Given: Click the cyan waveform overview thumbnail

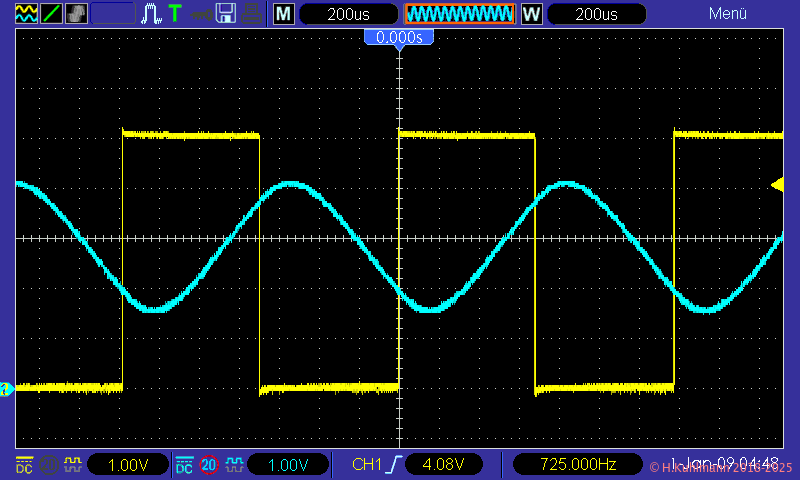Looking at the screenshot, I should click(459, 14).
